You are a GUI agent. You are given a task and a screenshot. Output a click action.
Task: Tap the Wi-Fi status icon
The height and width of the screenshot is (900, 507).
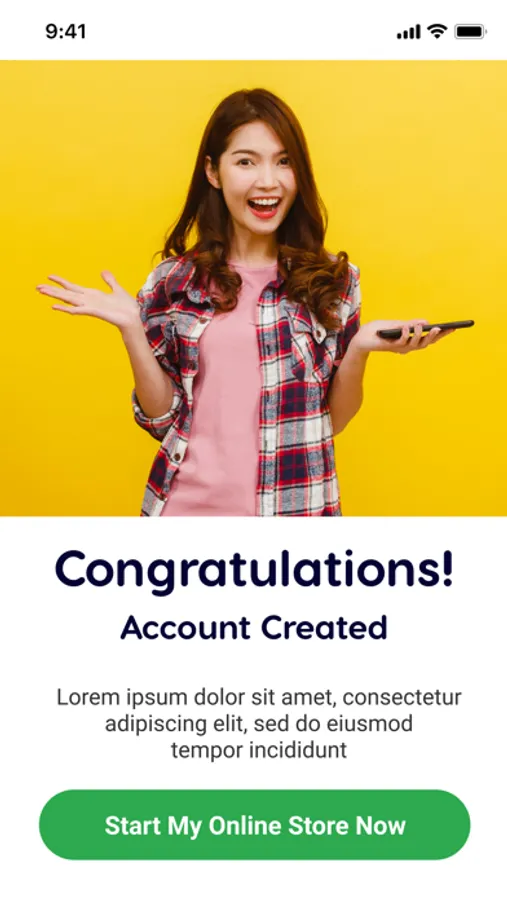tap(437, 32)
